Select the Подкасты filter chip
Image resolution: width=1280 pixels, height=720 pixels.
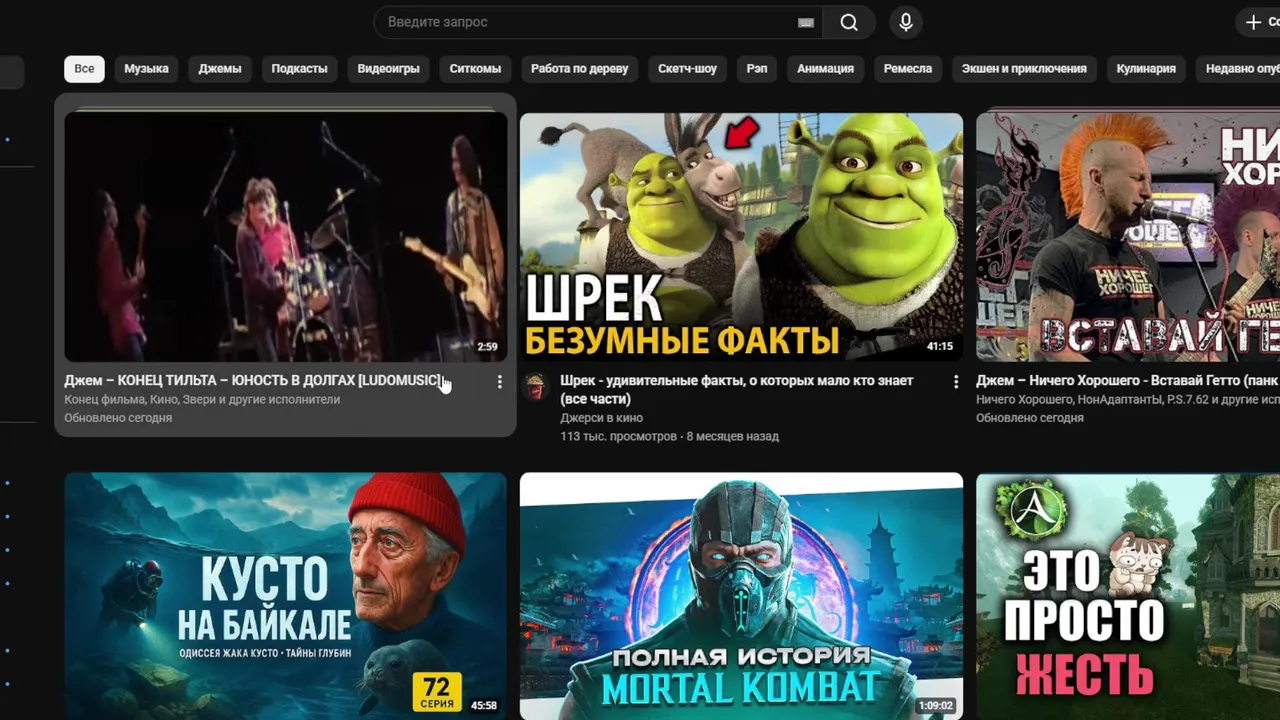[299, 68]
